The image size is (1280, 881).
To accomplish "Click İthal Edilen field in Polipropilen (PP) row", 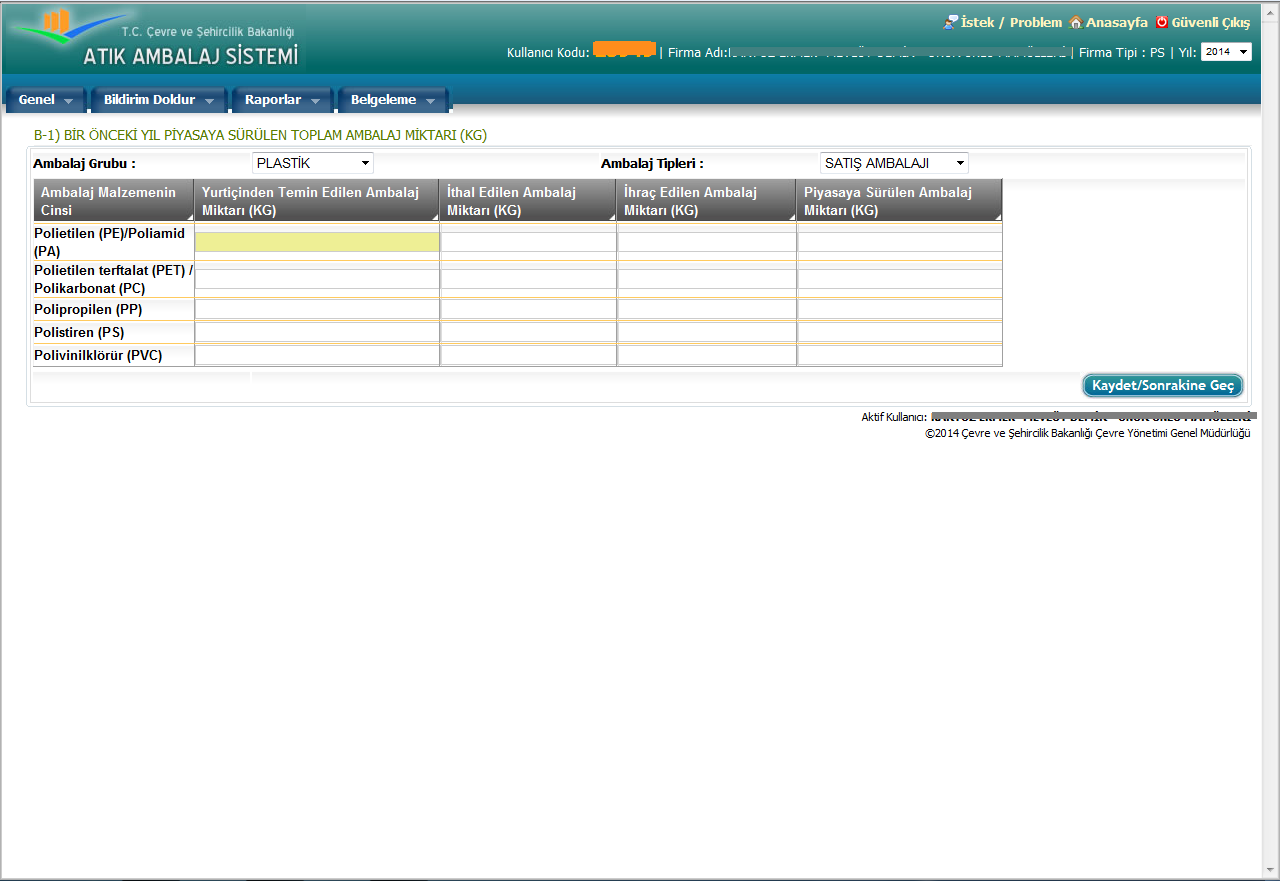I will click(528, 309).
